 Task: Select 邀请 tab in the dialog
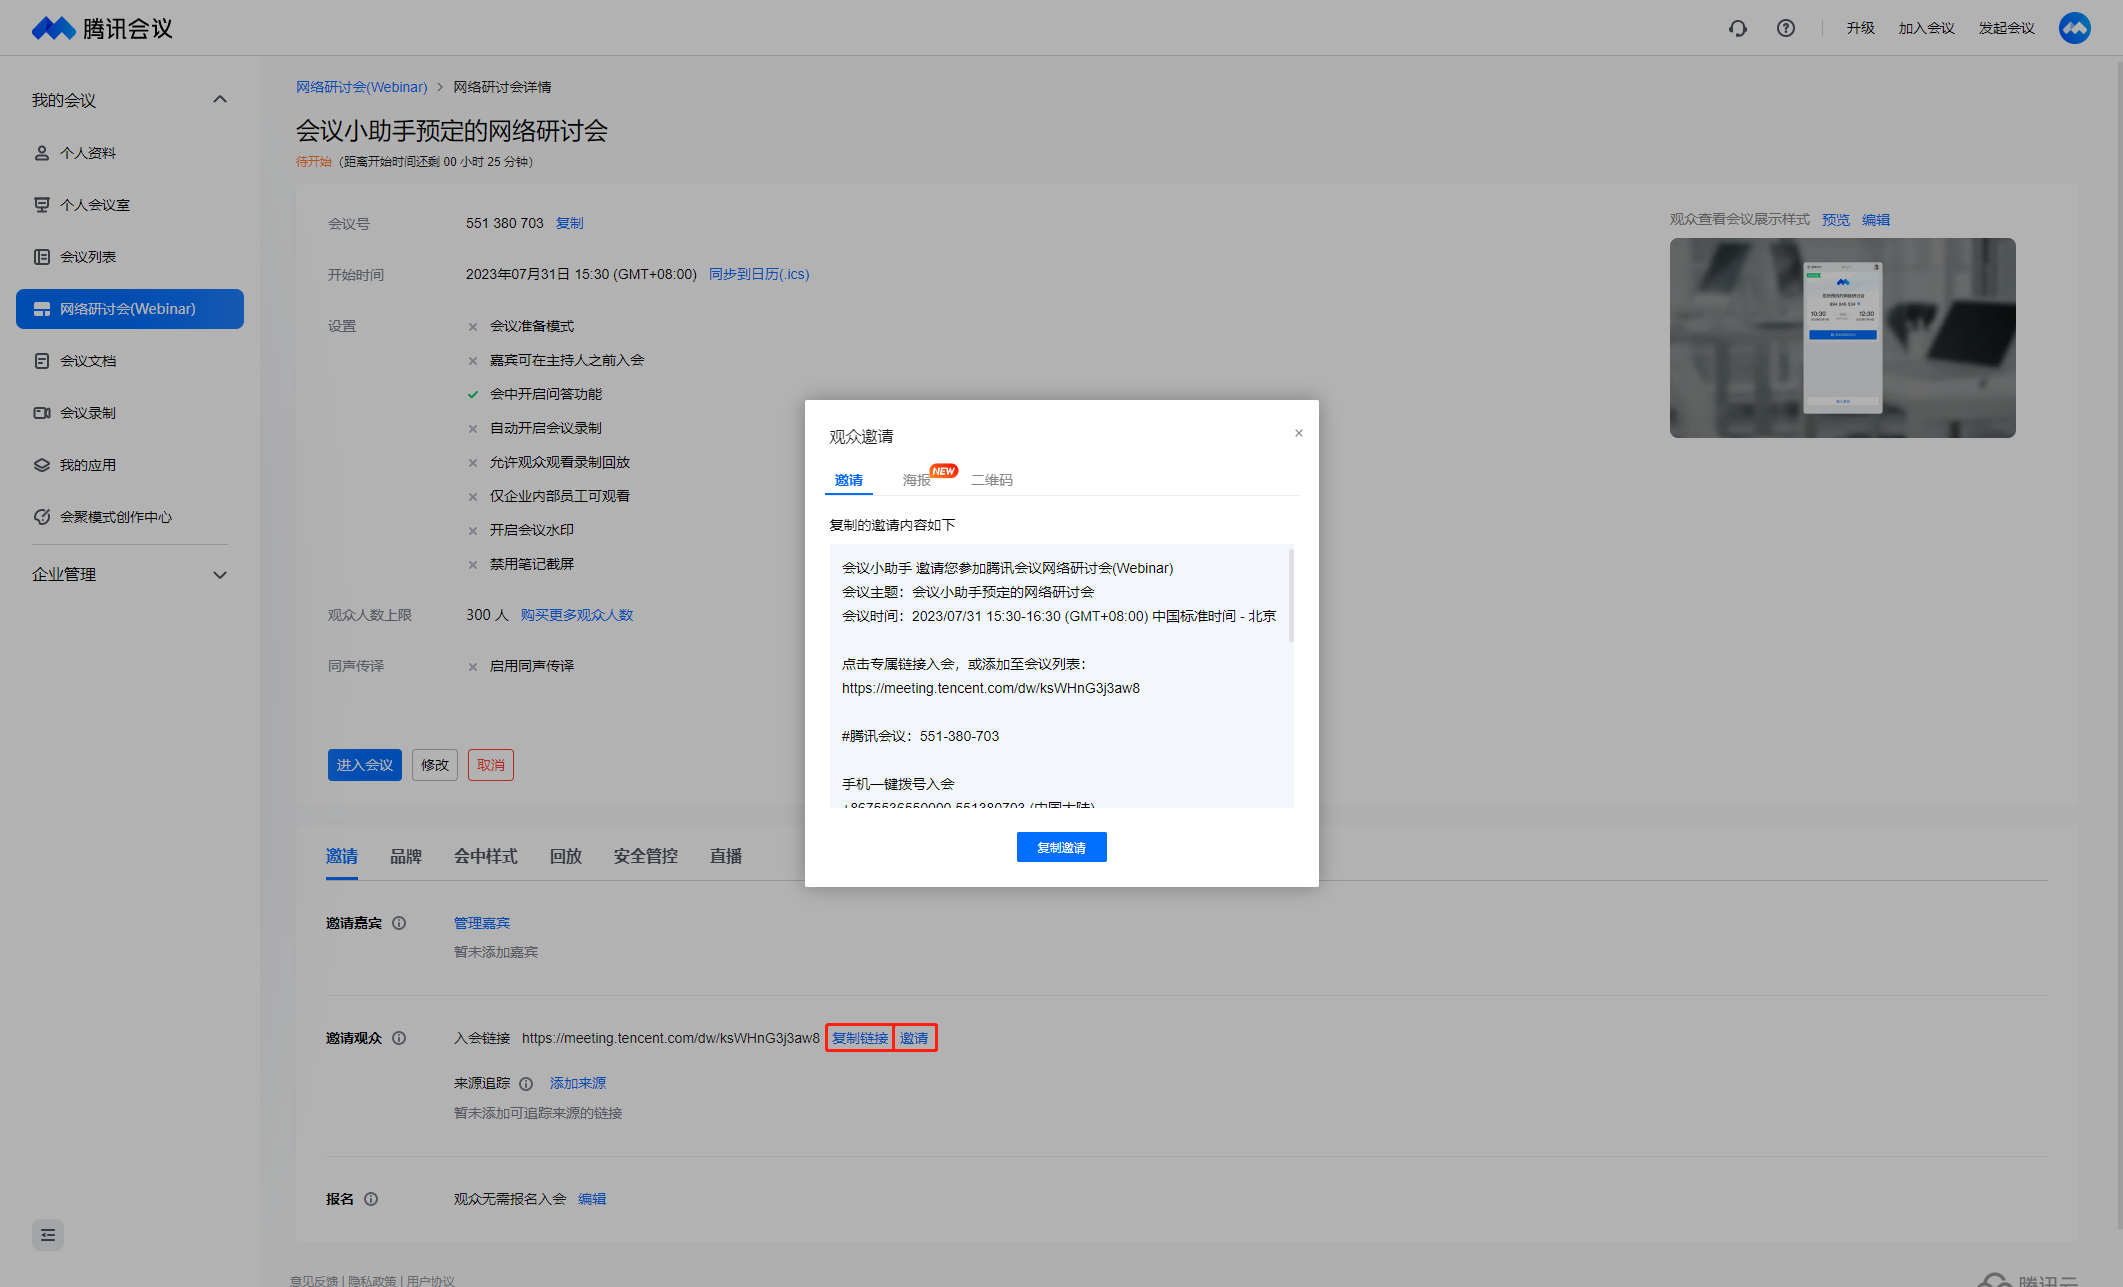click(849, 480)
